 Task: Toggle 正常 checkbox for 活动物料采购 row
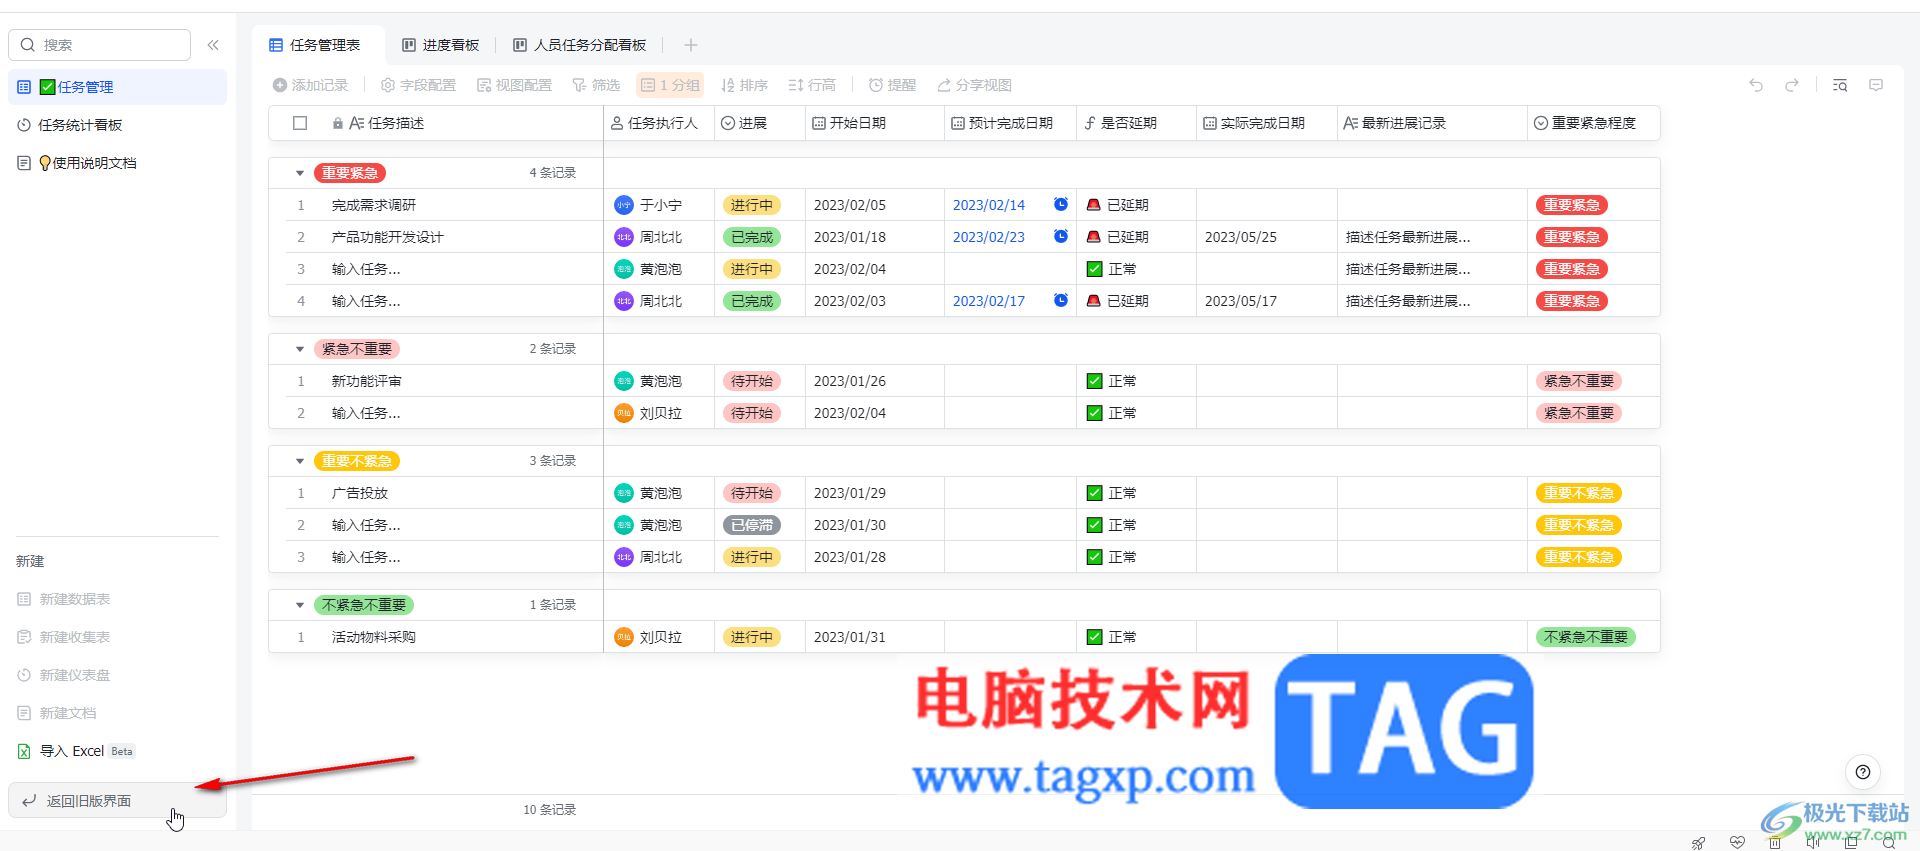(x=1094, y=637)
